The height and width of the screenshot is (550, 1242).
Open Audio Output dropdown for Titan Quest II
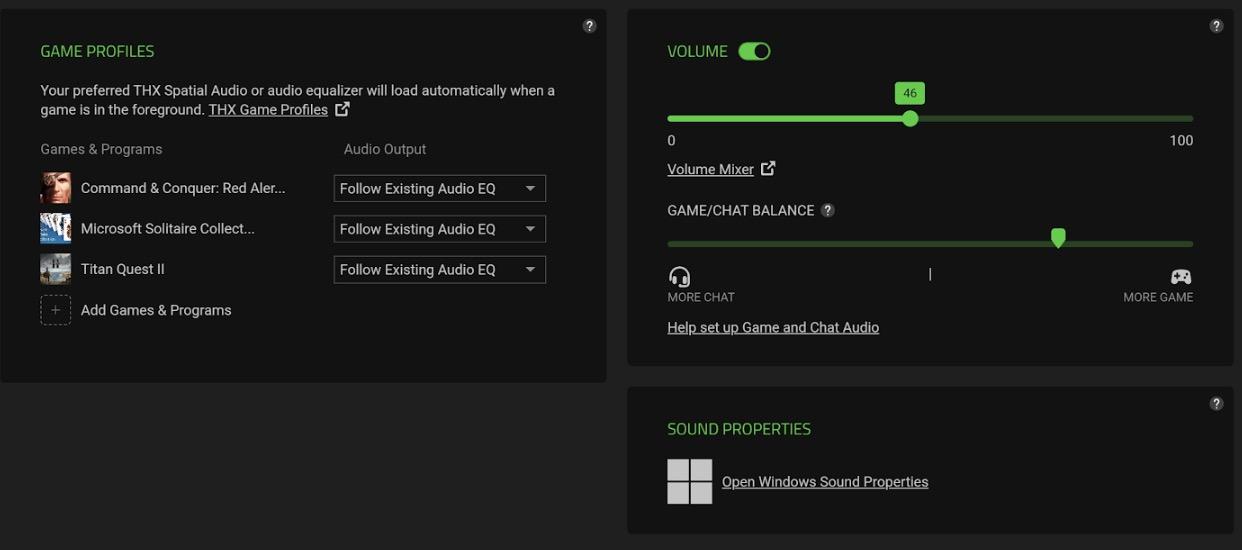coord(440,269)
